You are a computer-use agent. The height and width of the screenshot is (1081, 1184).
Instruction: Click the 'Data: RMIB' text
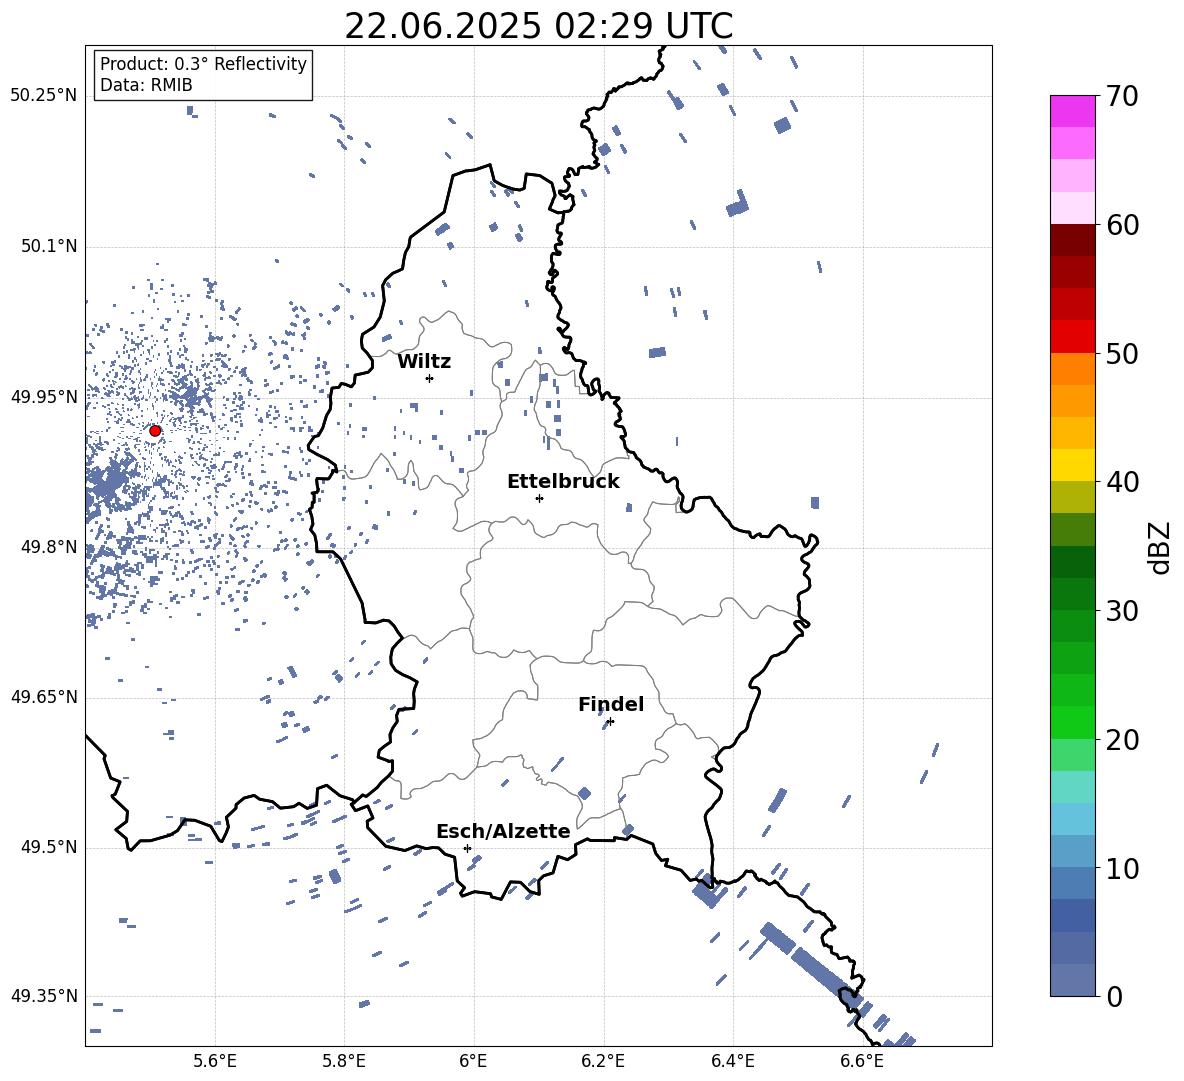[146, 85]
